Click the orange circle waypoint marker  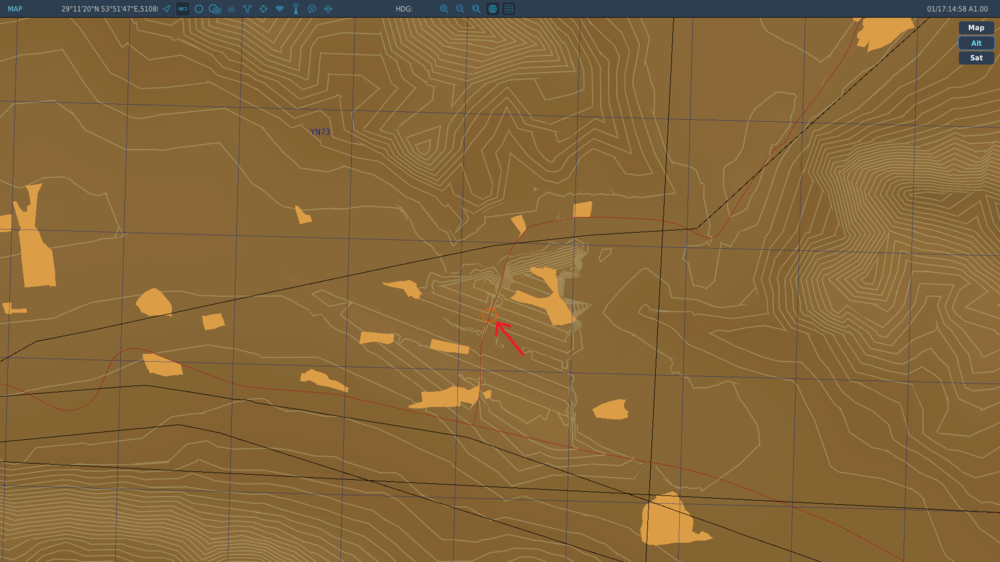point(489,315)
